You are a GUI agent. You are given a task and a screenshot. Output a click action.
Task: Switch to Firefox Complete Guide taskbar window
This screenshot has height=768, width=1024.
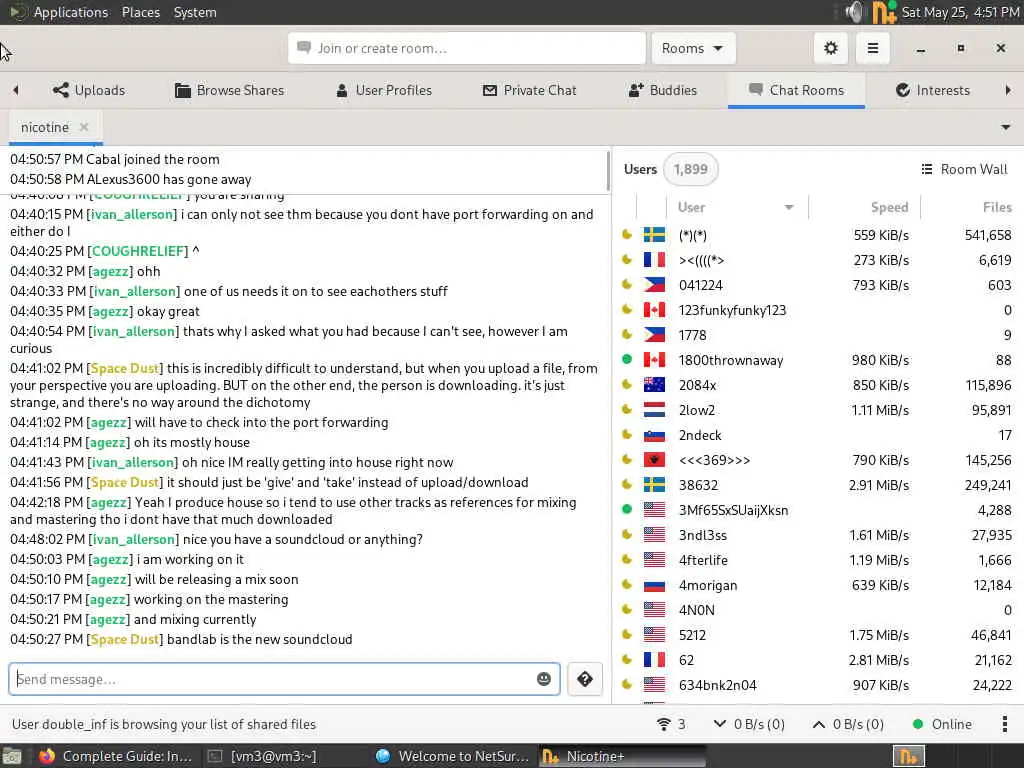pyautogui.click(x=115, y=756)
